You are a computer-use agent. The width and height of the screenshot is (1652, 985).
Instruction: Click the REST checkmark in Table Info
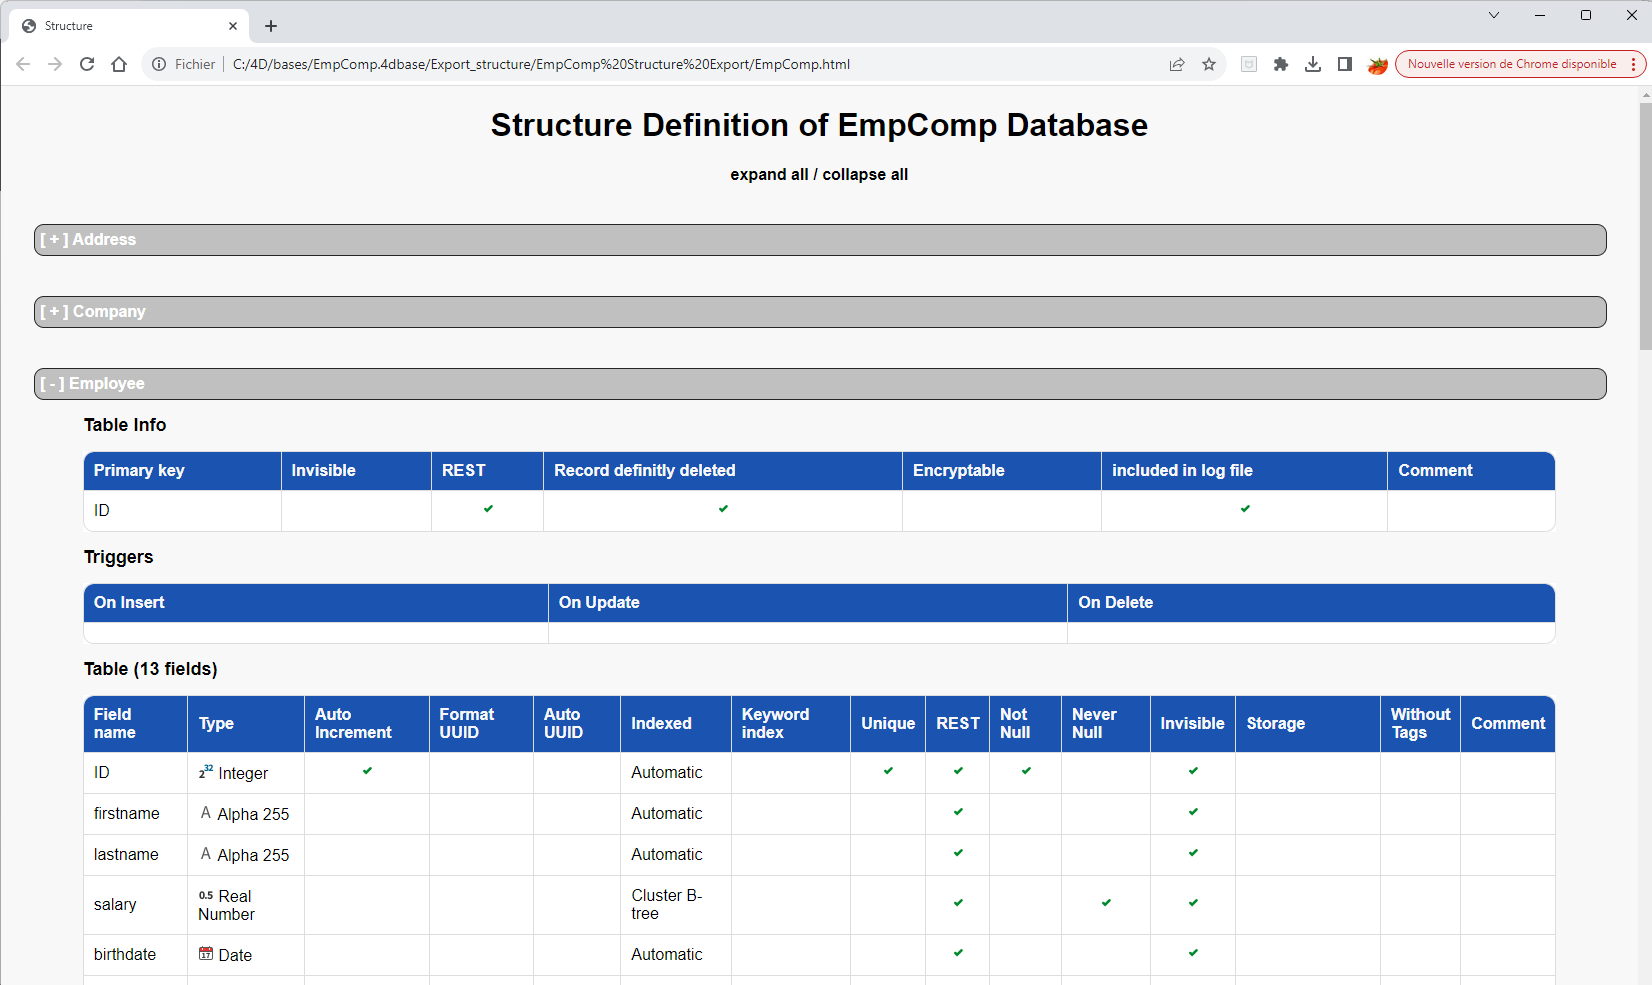488,509
